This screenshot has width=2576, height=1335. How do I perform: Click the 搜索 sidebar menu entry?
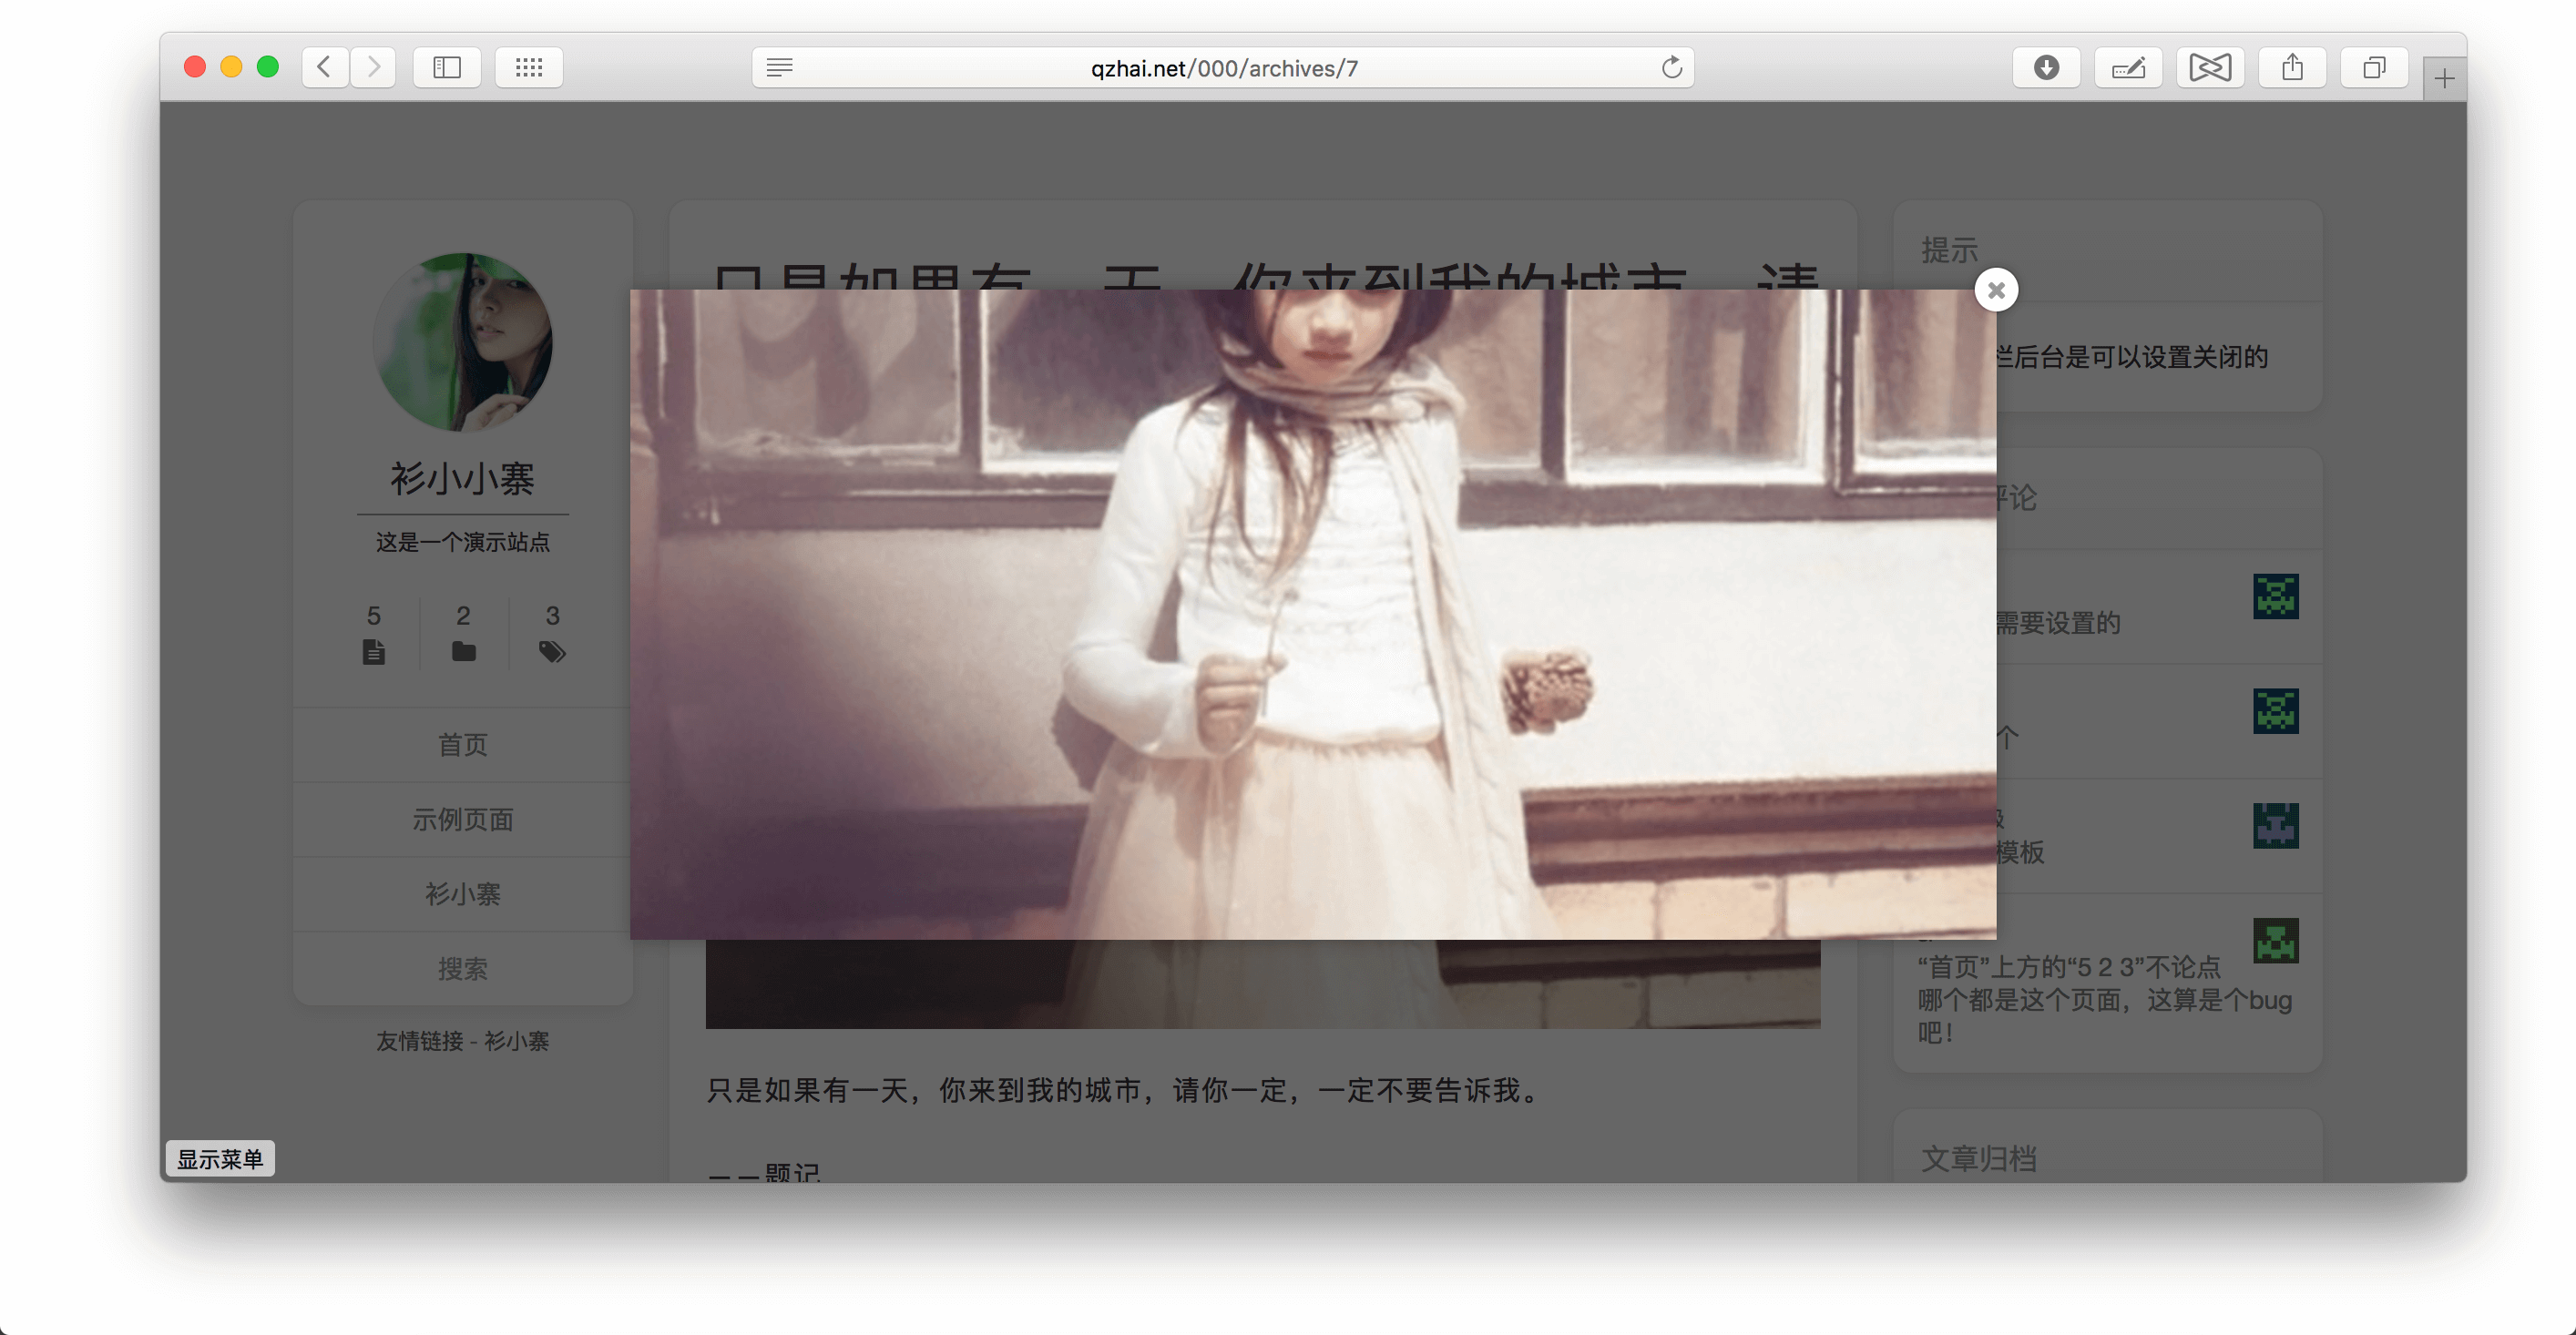tap(462, 969)
